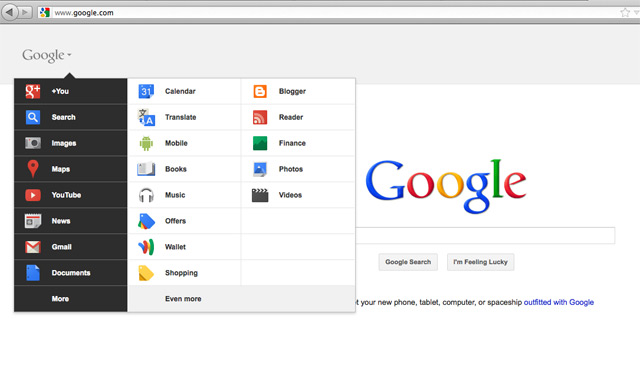This screenshot has height=365, width=640.
Task: Click the Wallet icon
Action: pyautogui.click(x=146, y=247)
